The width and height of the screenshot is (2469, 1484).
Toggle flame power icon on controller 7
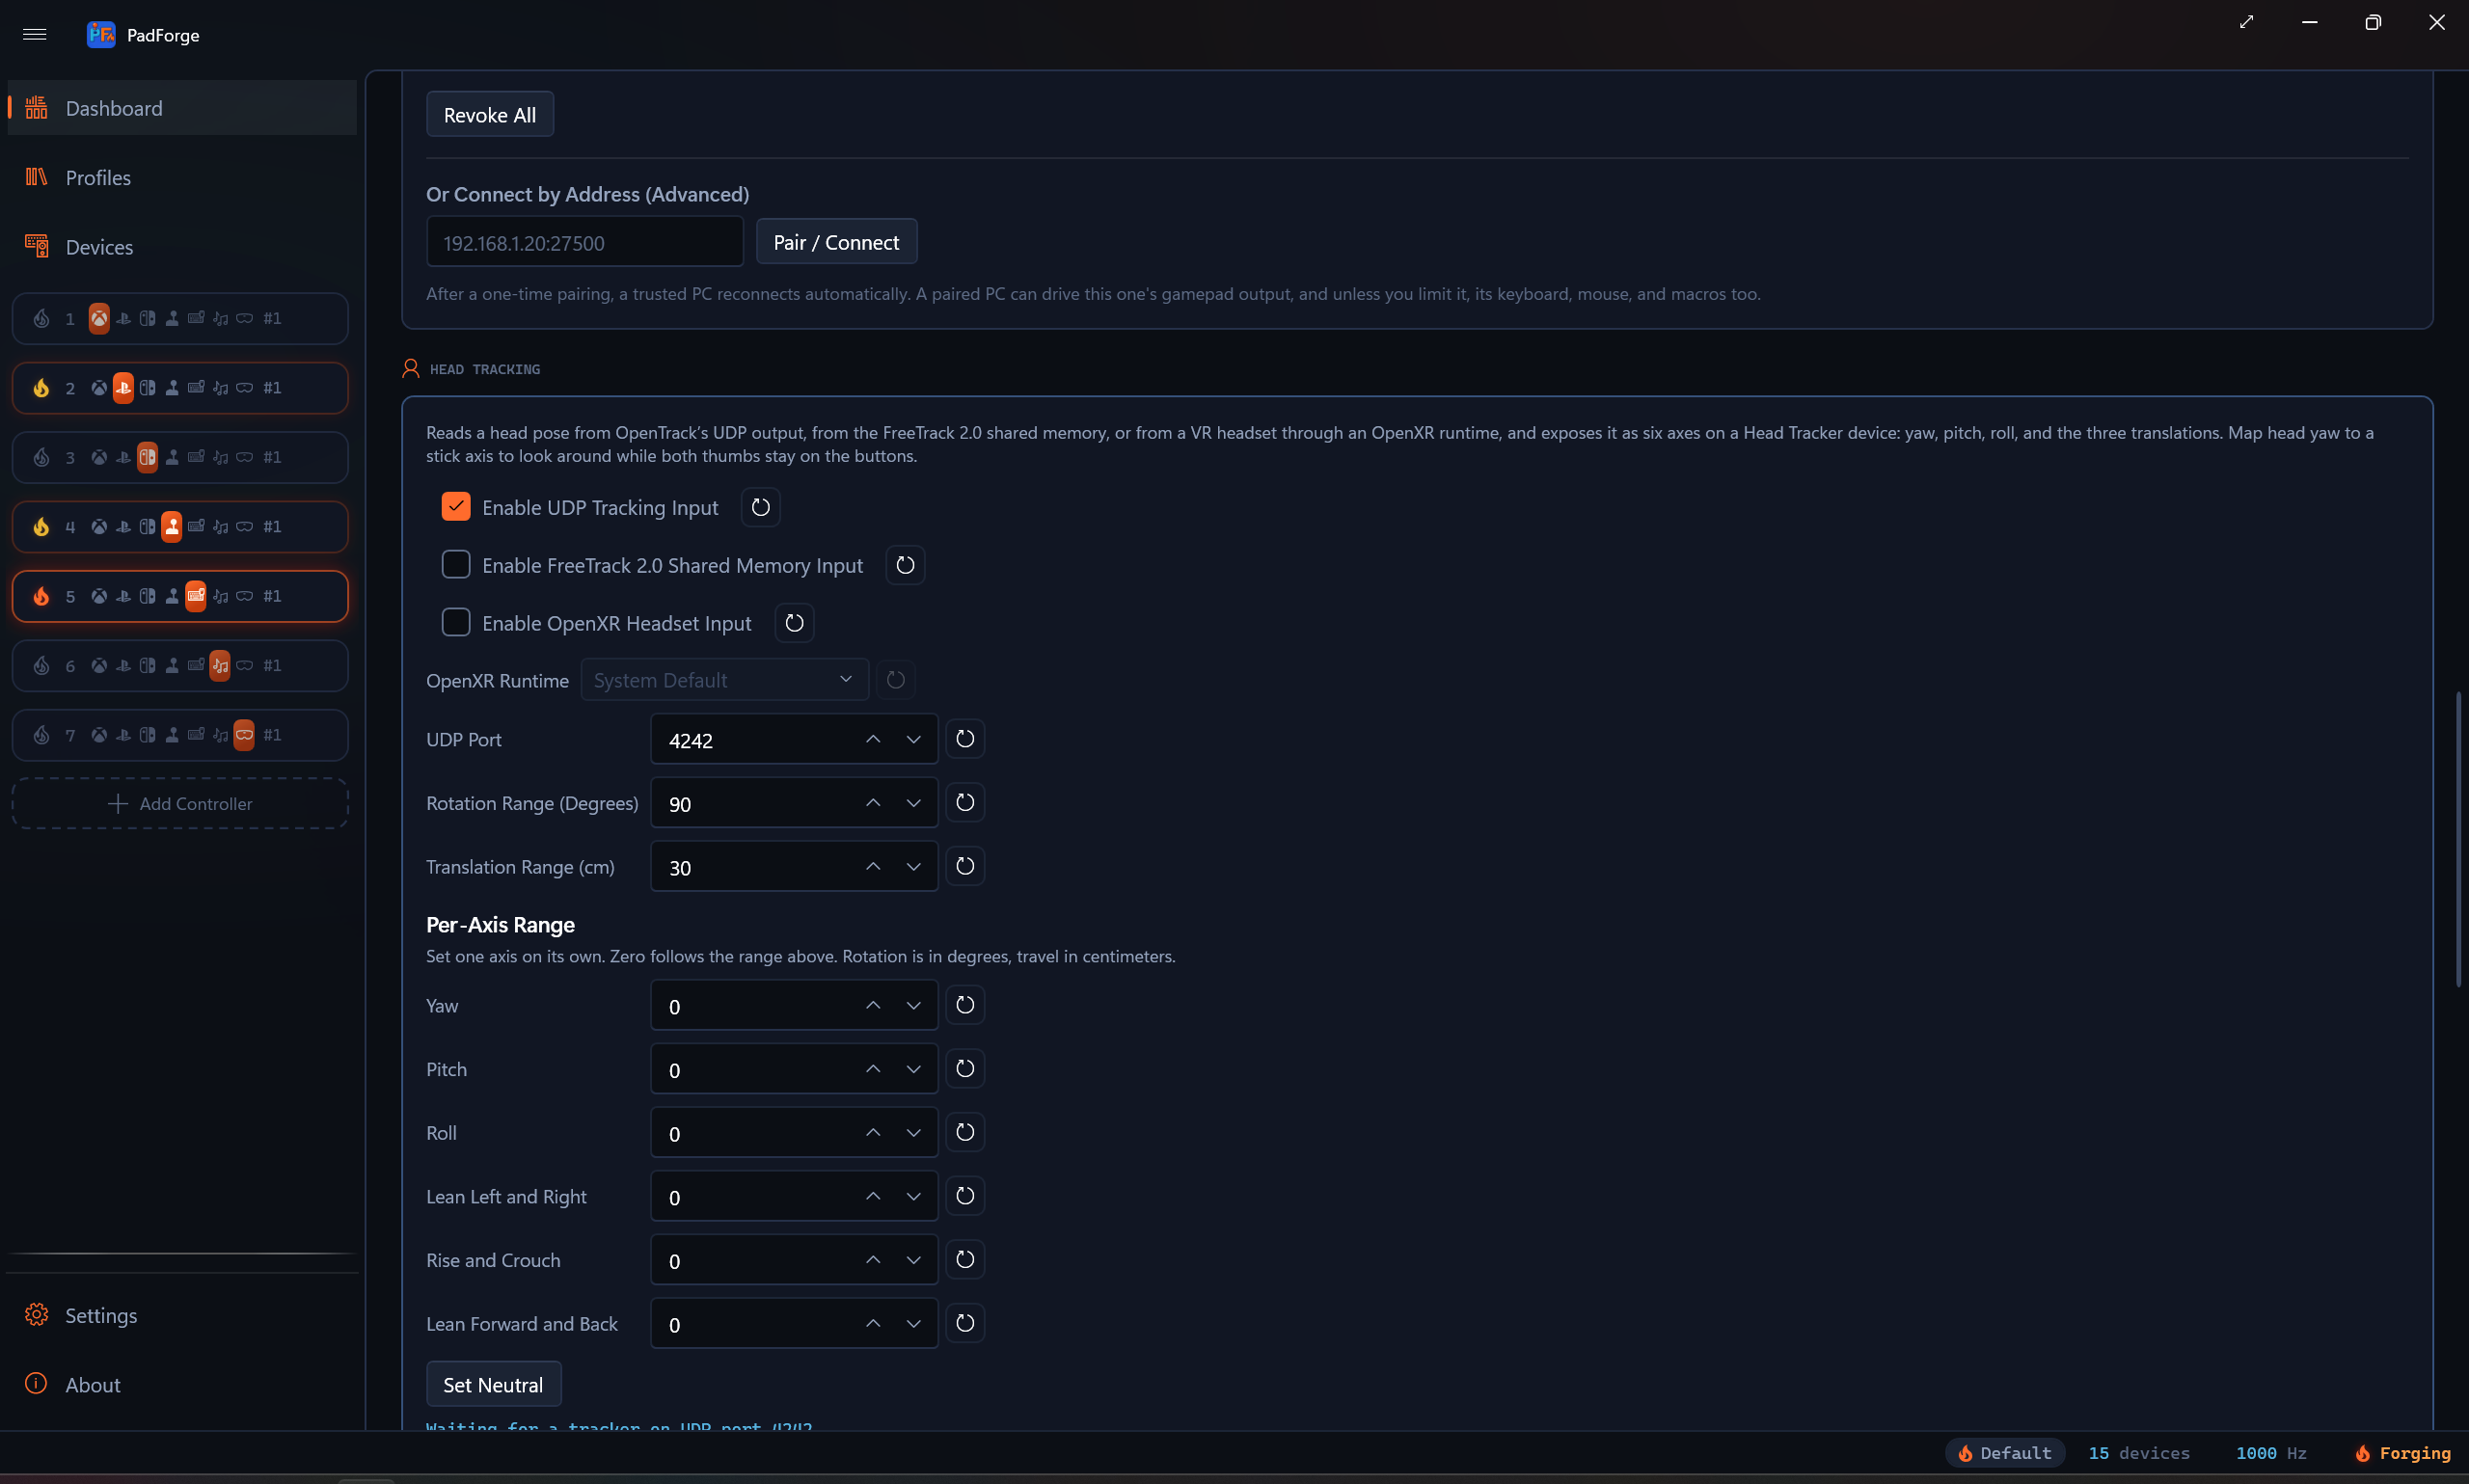pyautogui.click(x=41, y=735)
